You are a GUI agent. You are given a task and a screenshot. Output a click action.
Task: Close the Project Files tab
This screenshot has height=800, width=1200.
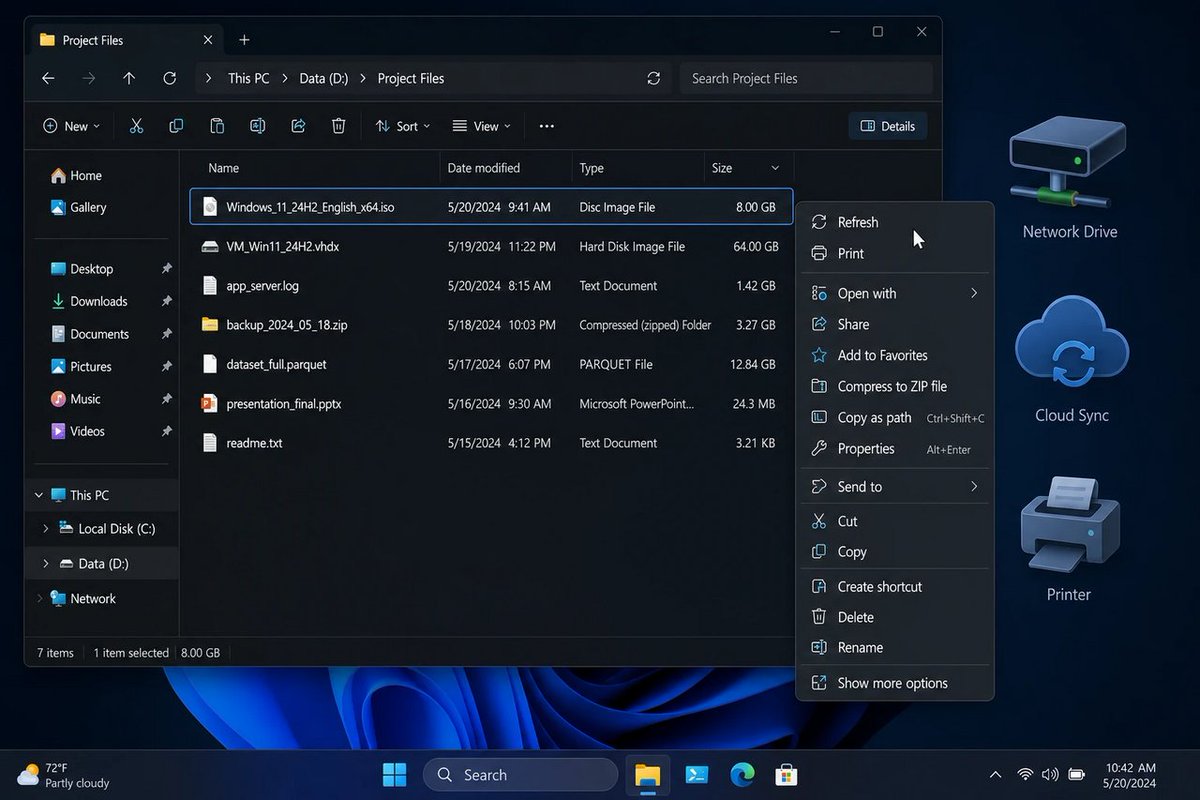(x=207, y=40)
